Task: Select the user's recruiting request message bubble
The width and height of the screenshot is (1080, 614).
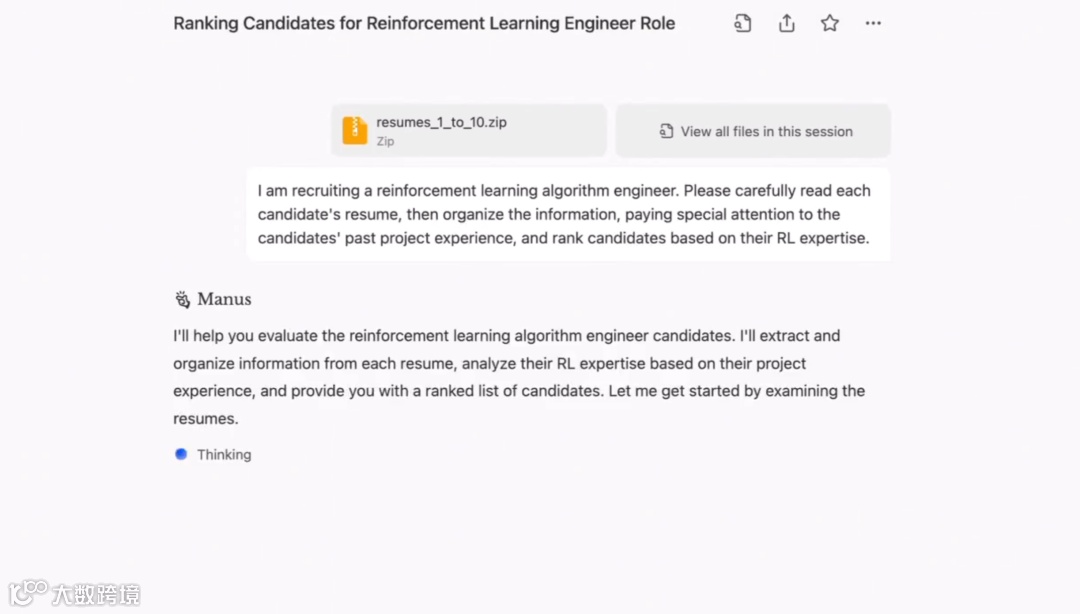Action: (x=567, y=214)
